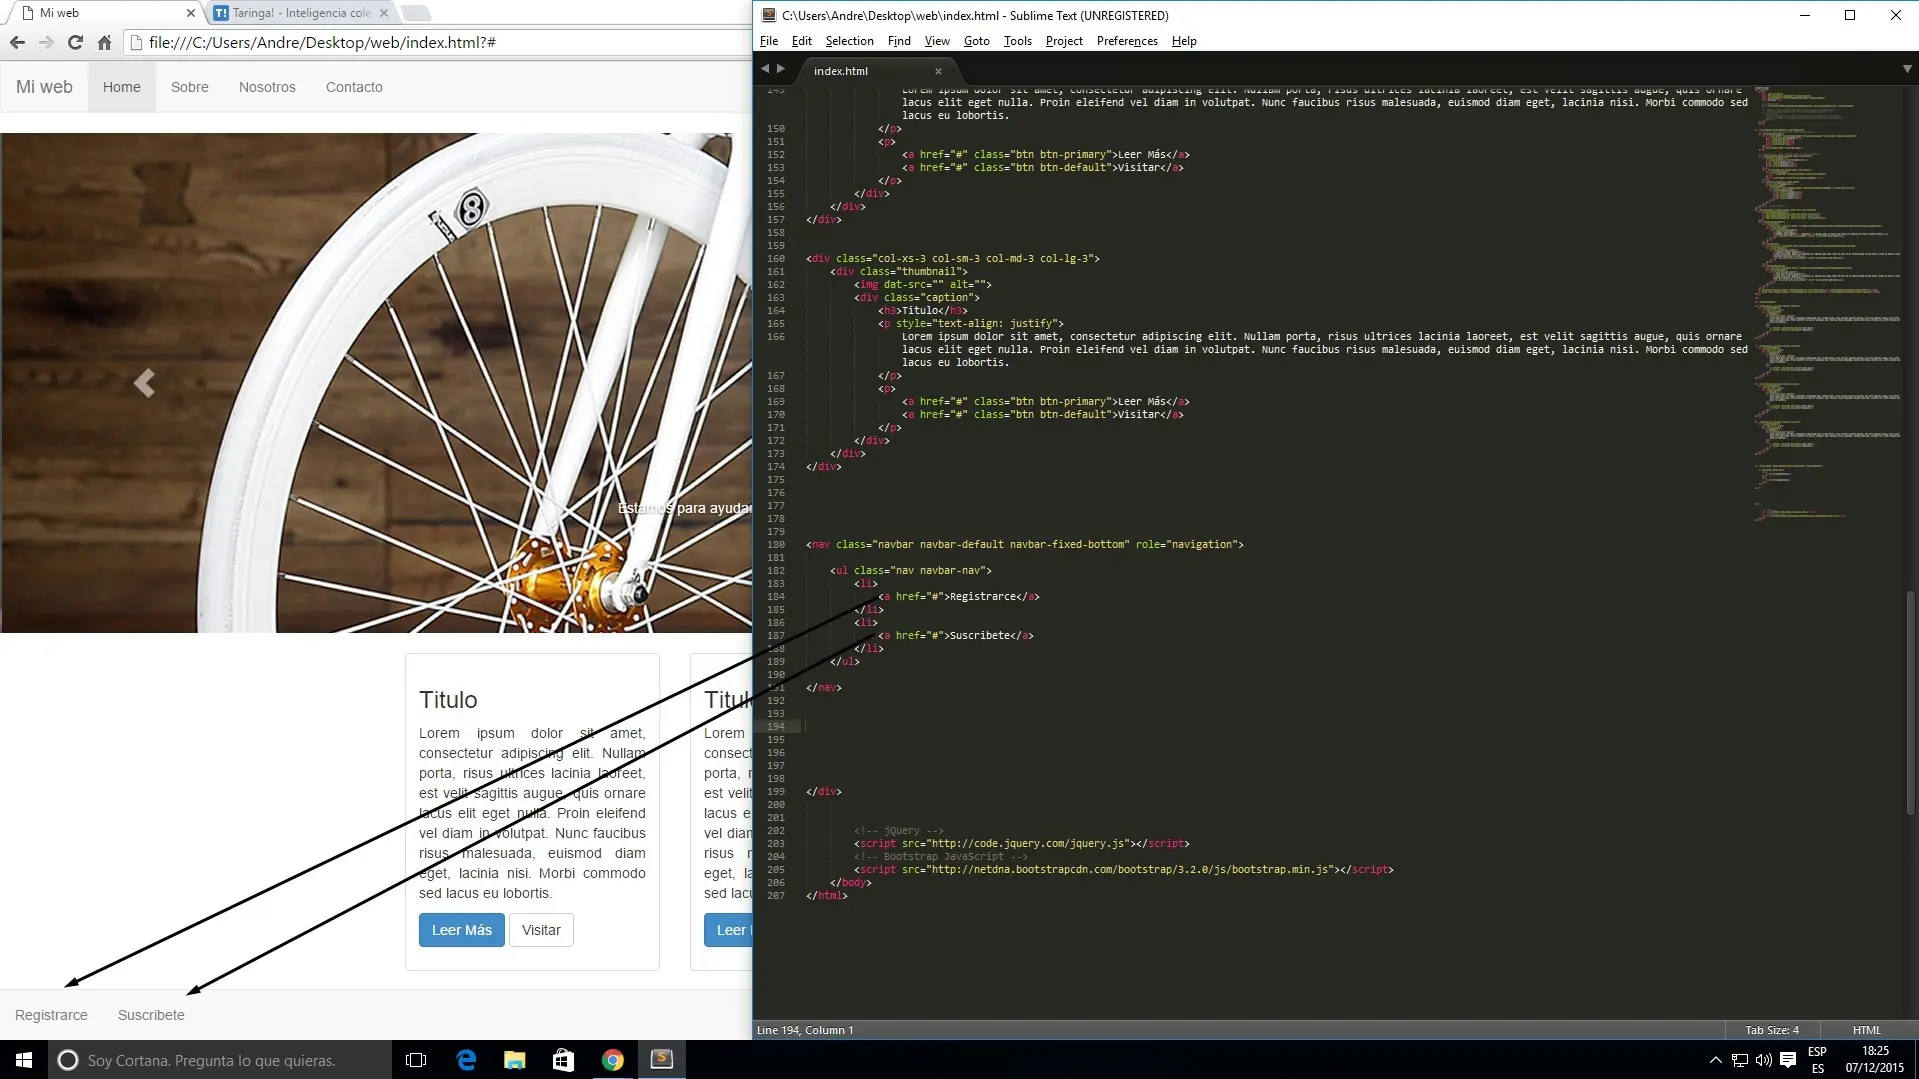1919x1079 pixels.
Task: Open the Project menu
Action: (1064, 41)
